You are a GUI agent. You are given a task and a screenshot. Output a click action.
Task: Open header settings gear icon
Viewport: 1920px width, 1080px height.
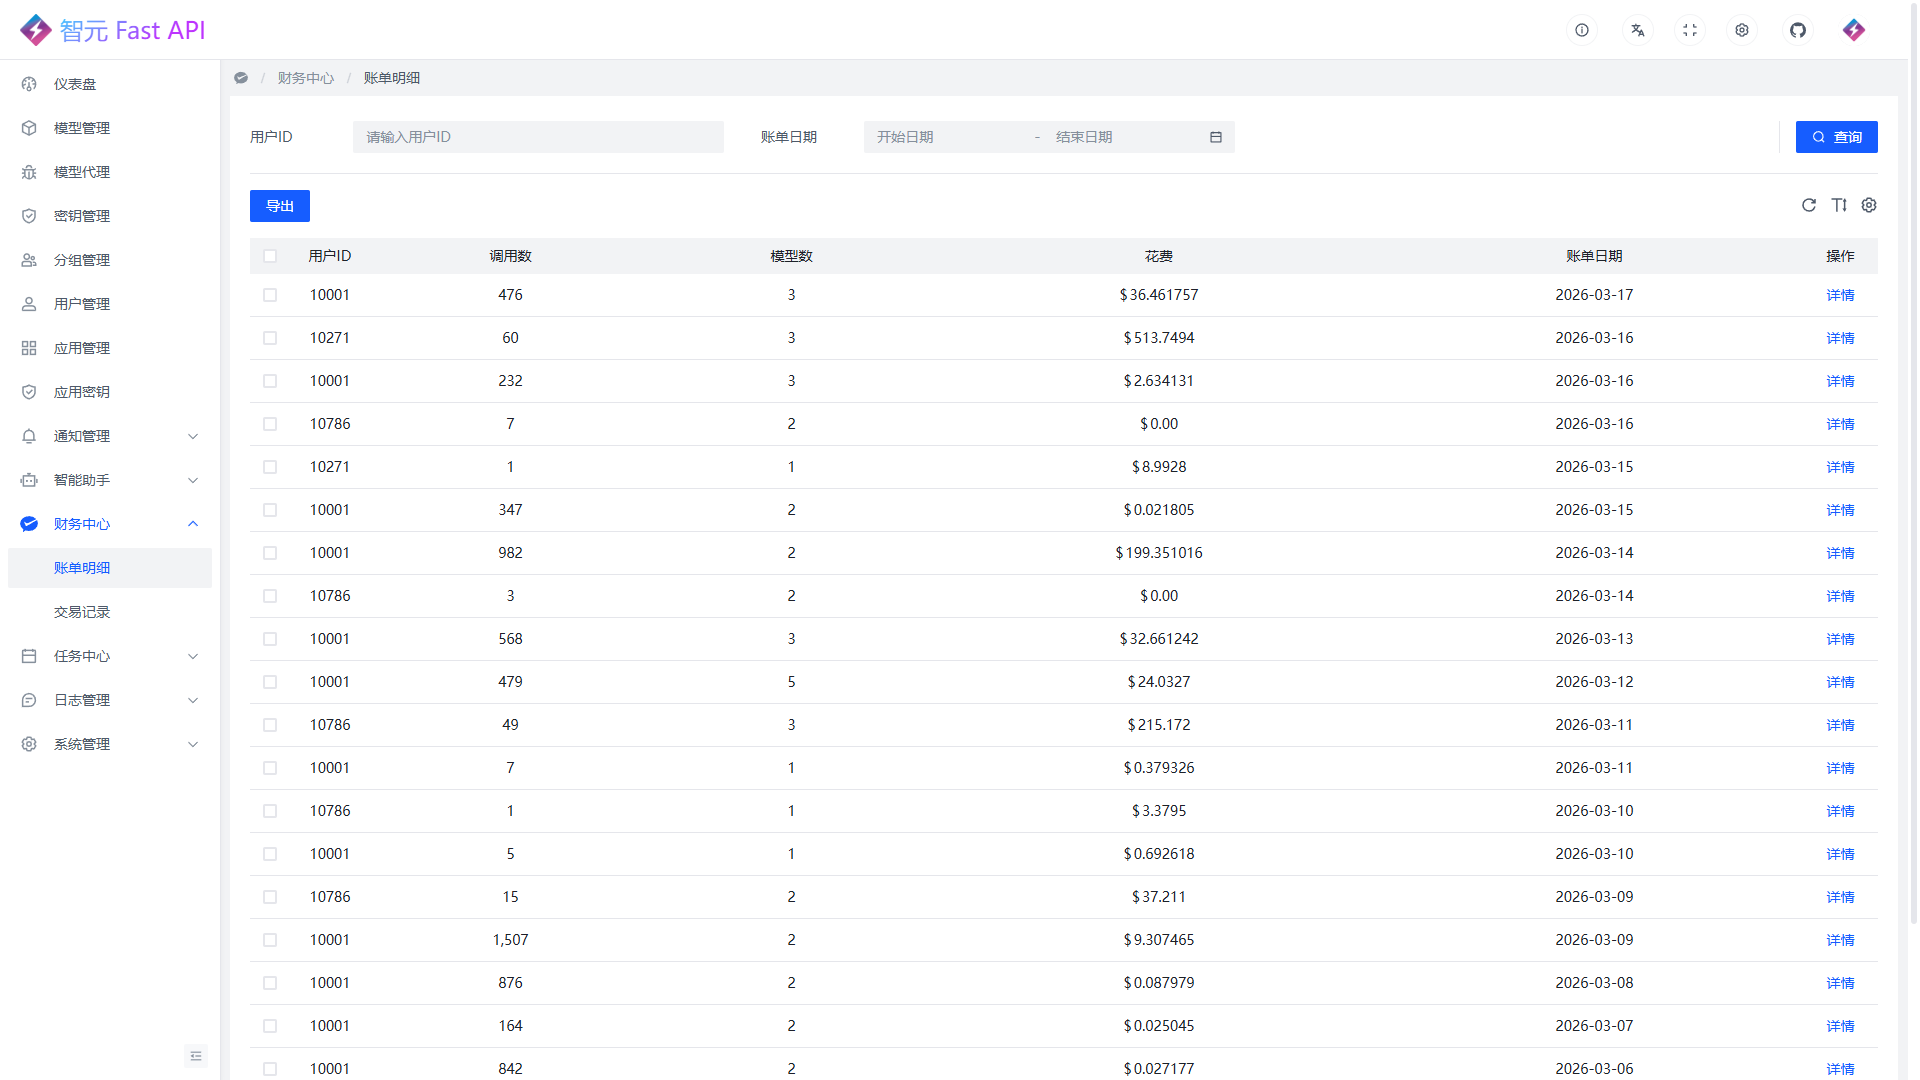click(x=1742, y=30)
